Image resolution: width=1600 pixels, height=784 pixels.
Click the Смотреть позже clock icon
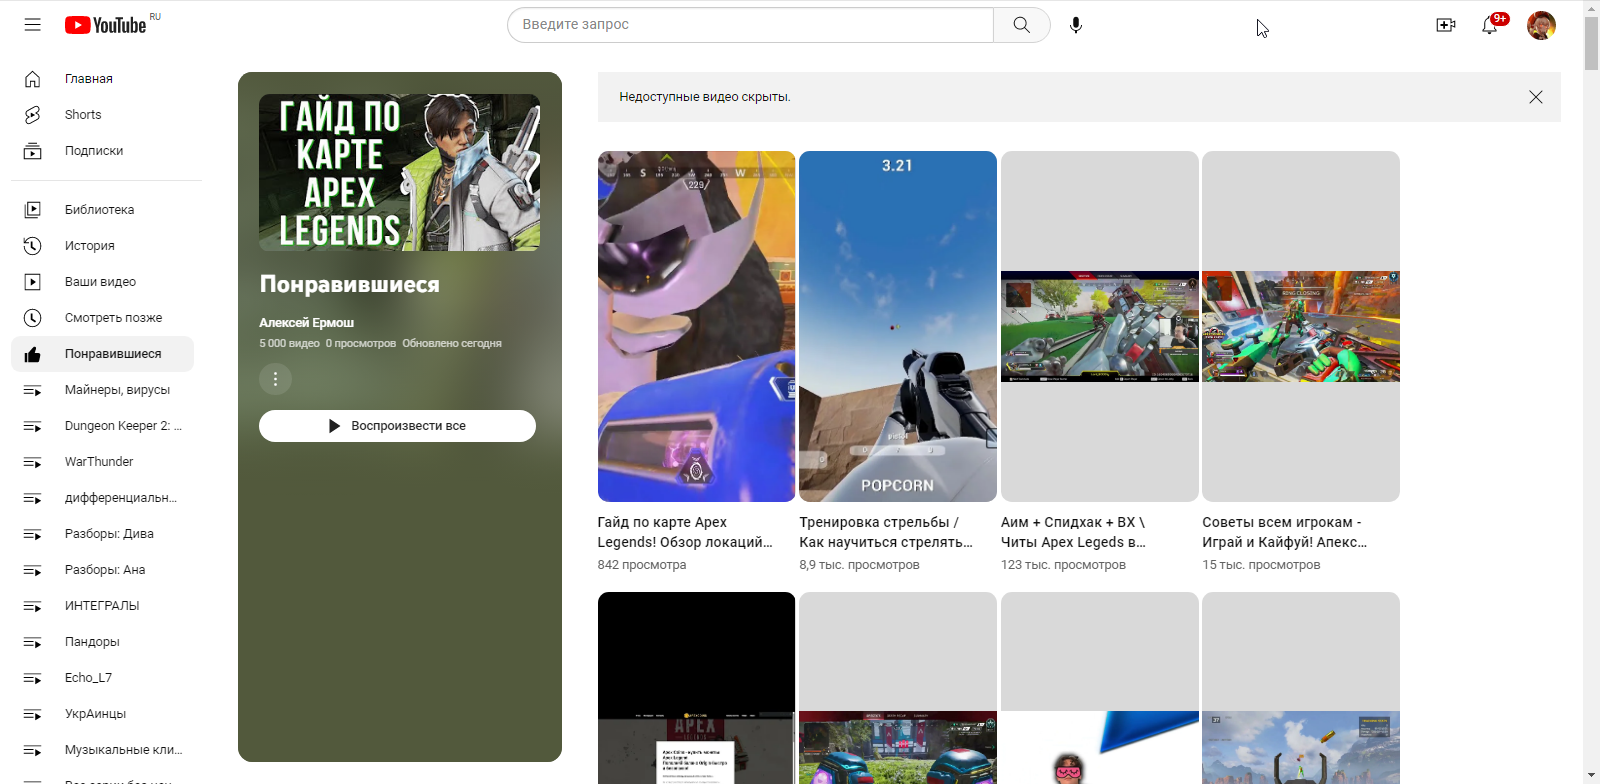coord(33,318)
